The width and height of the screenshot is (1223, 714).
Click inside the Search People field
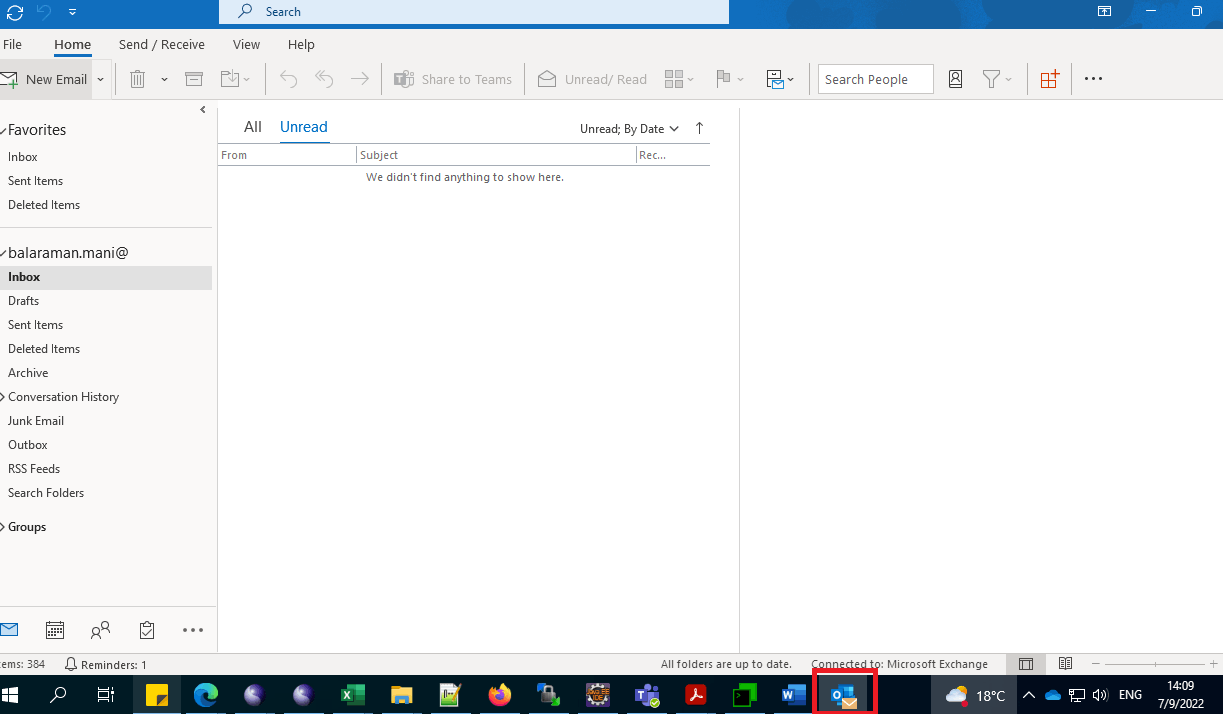[x=875, y=78]
